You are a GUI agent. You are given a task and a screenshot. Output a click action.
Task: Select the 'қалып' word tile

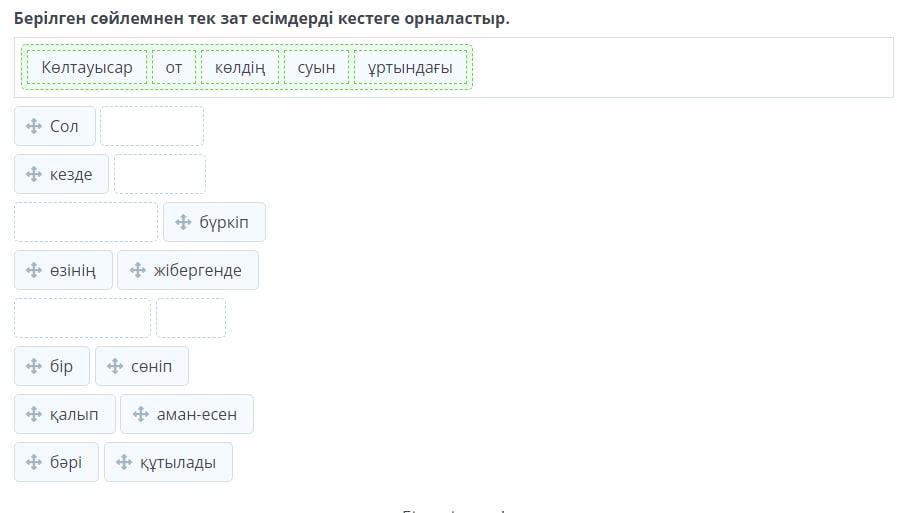[65, 414]
